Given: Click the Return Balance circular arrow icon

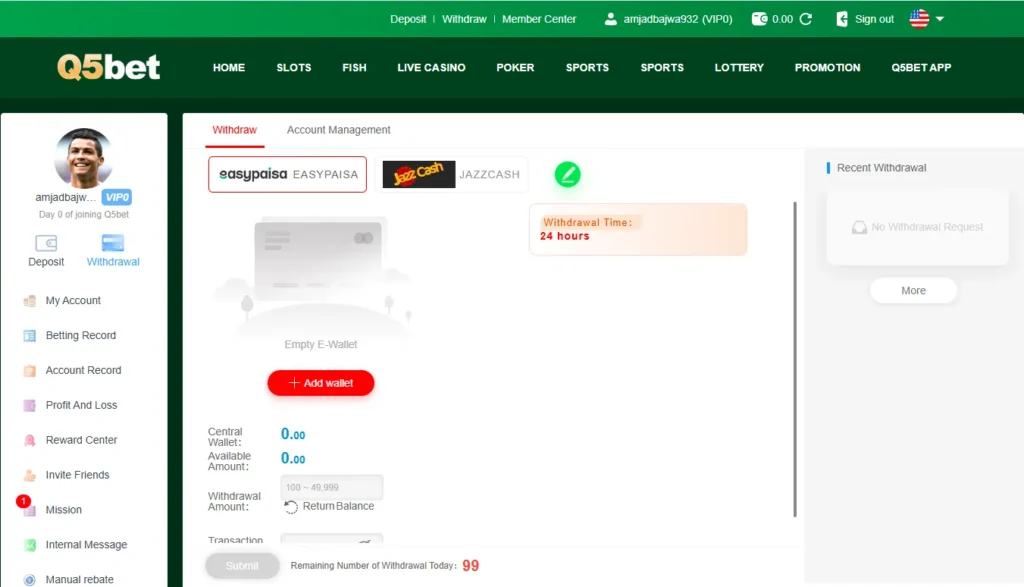Looking at the screenshot, I should tap(291, 507).
